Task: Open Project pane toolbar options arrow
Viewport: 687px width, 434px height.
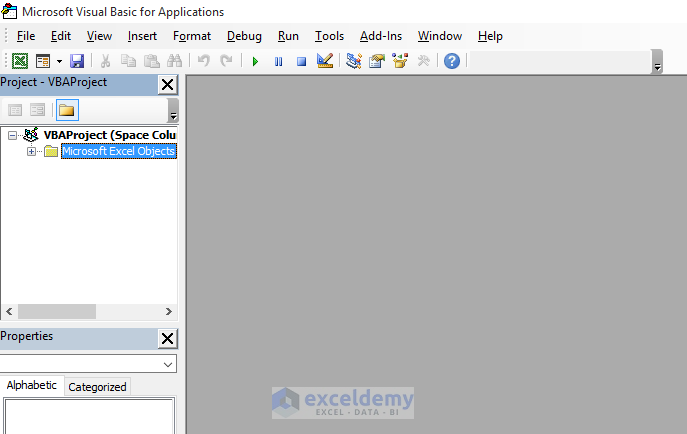Action: tap(173, 110)
